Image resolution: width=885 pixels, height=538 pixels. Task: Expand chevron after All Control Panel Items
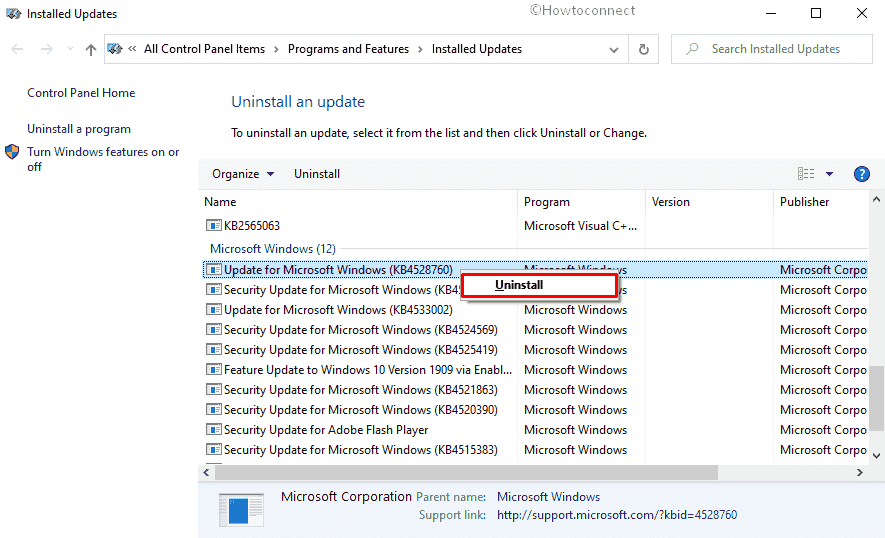(x=276, y=50)
